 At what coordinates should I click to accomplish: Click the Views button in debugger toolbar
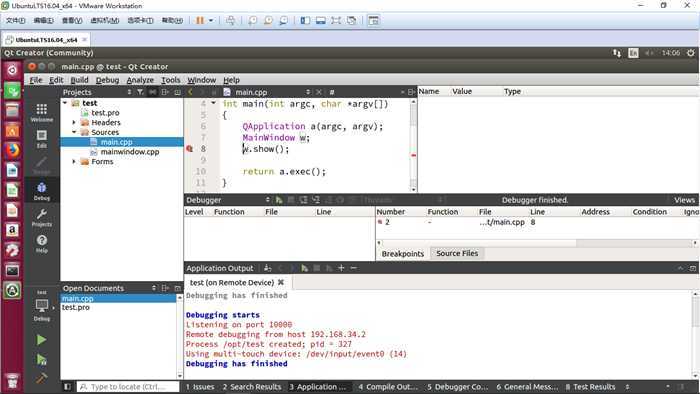tap(684, 200)
